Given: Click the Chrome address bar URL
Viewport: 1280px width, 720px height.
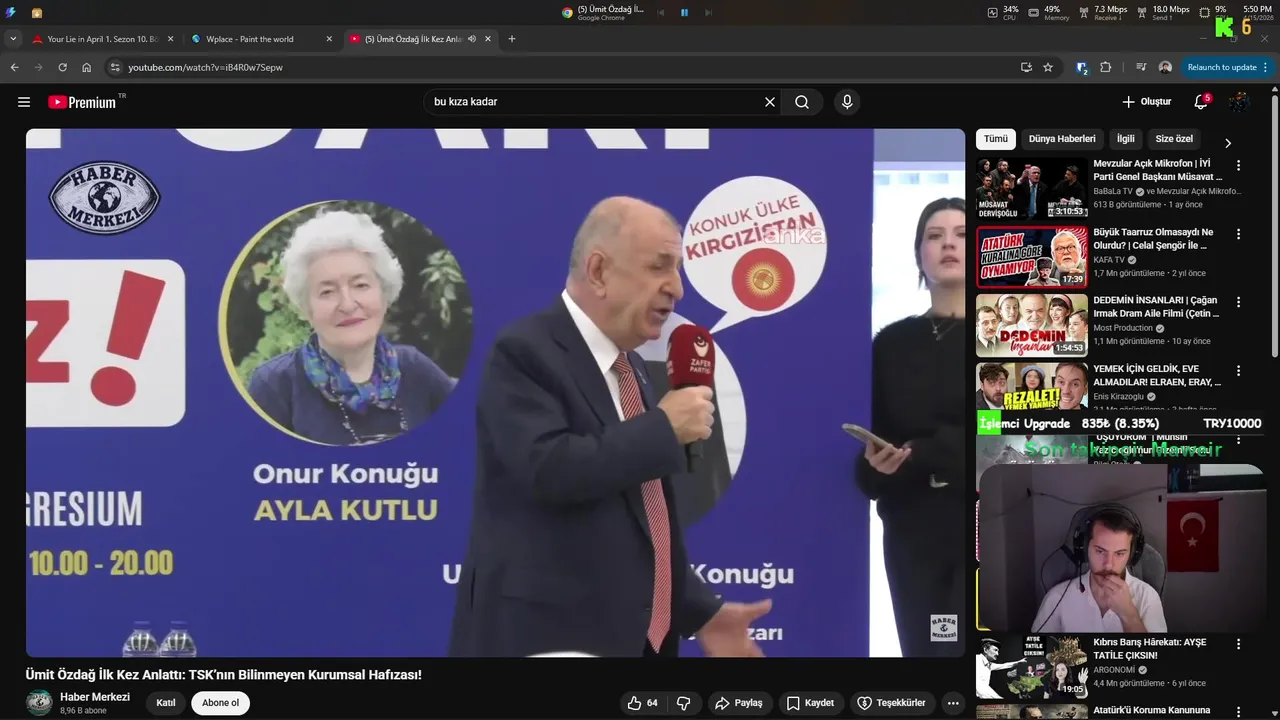Looking at the screenshot, I should pyautogui.click(x=205, y=67).
